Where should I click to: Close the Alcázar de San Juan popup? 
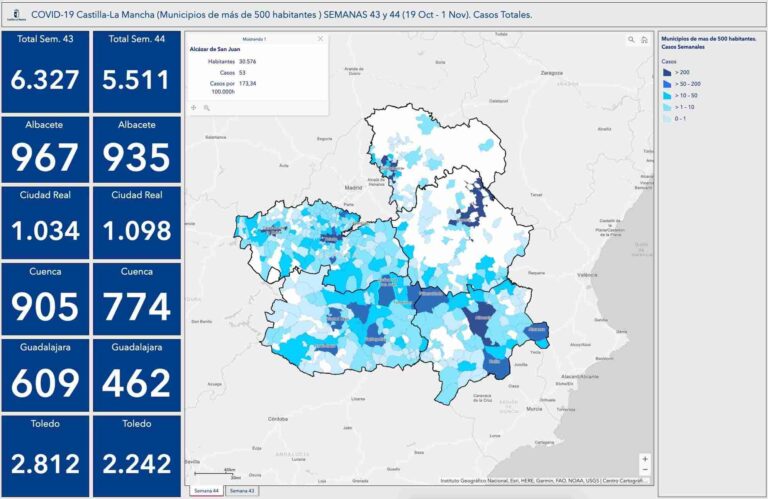pos(320,38)
